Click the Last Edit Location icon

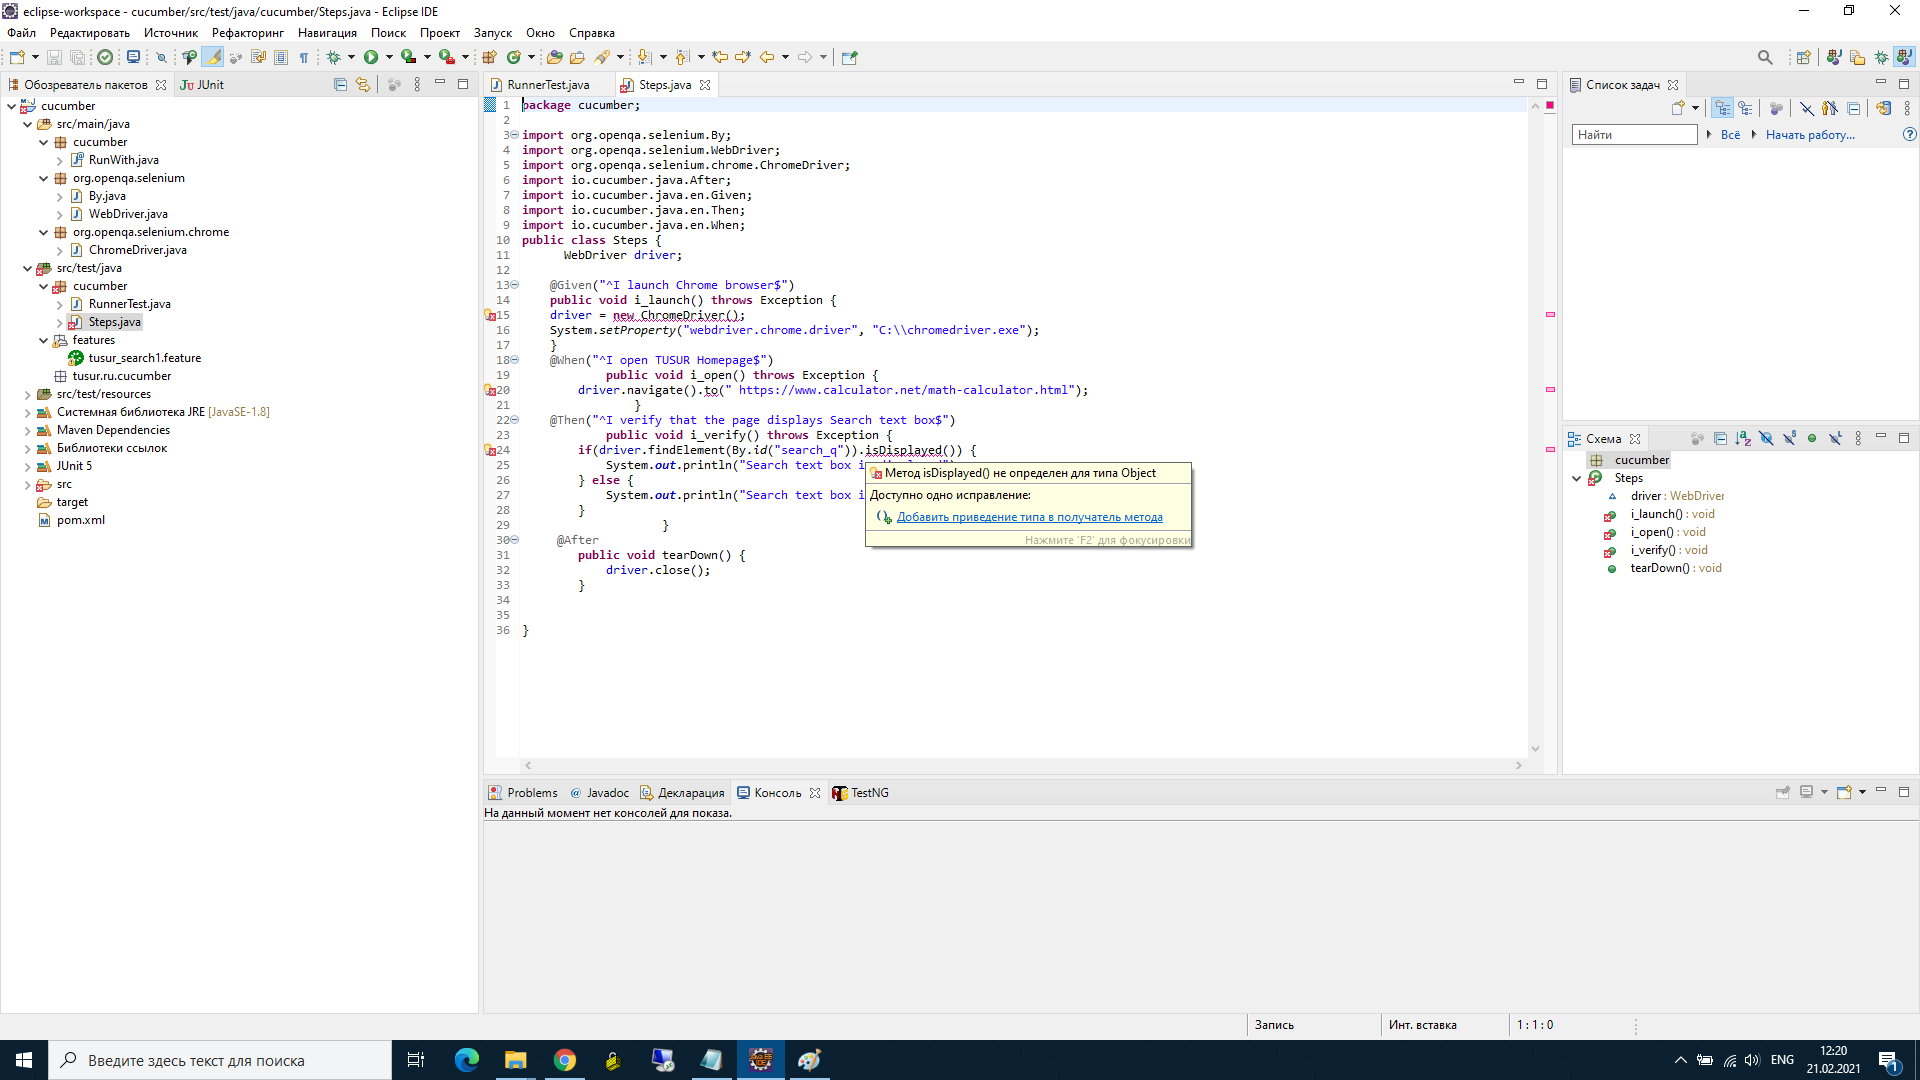pyautogui.click(x=720, y=57)
